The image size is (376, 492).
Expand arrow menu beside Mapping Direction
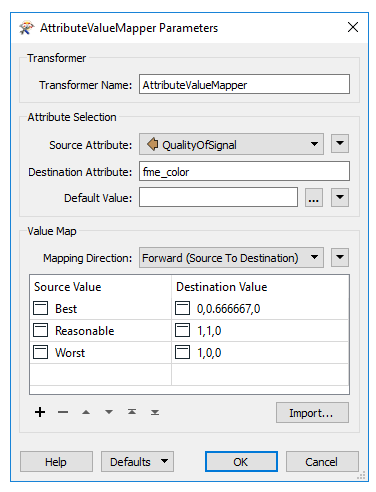340,257
